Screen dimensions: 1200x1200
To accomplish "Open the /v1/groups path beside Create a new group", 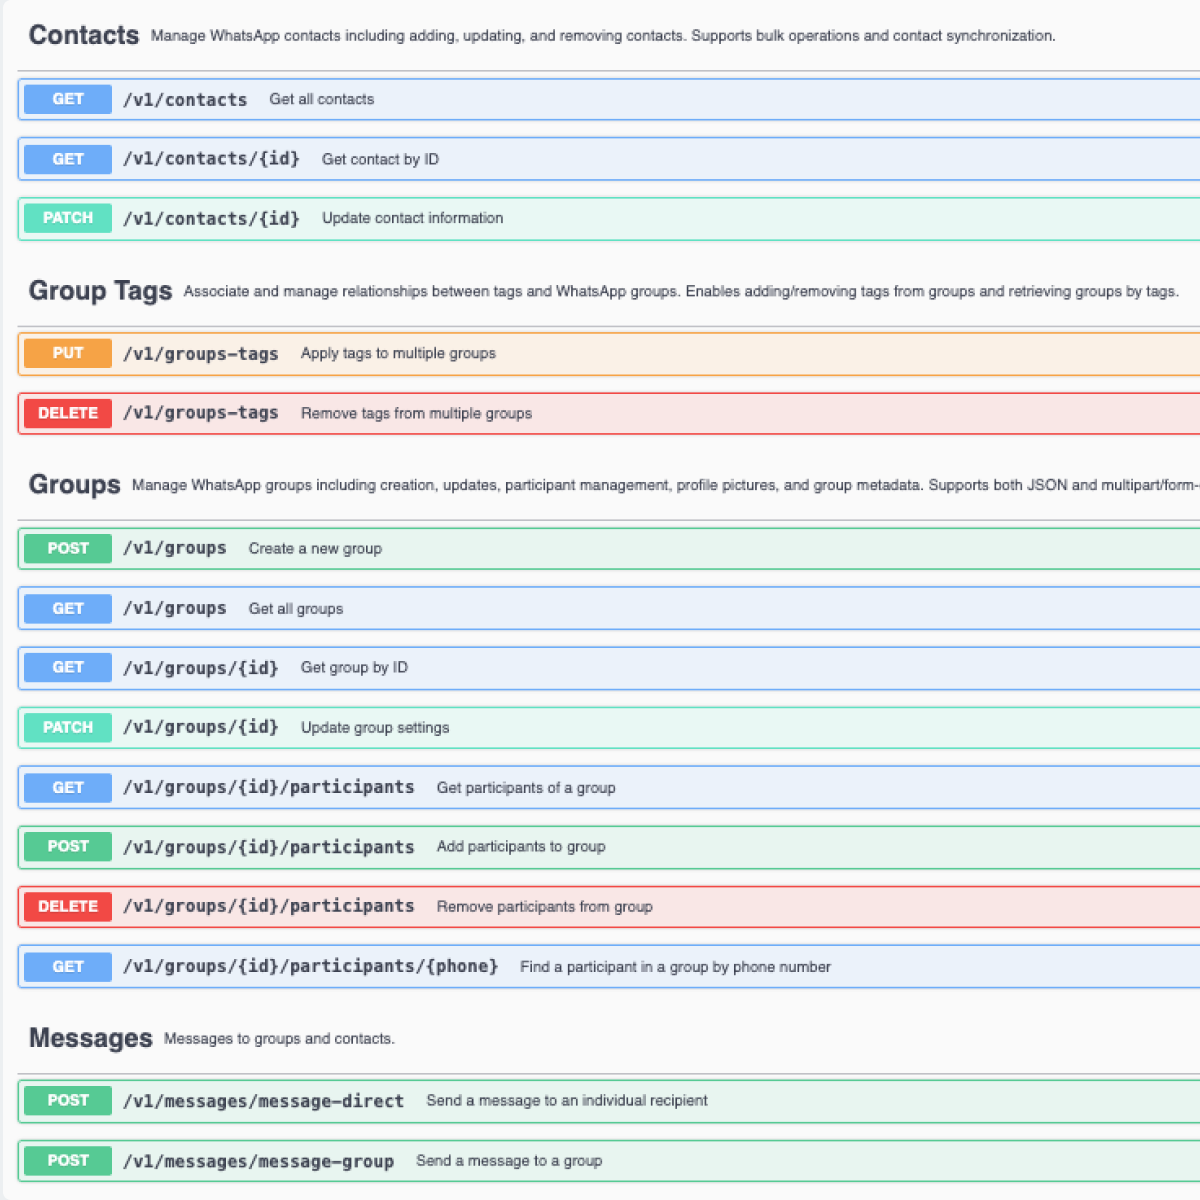I will 175,548.
